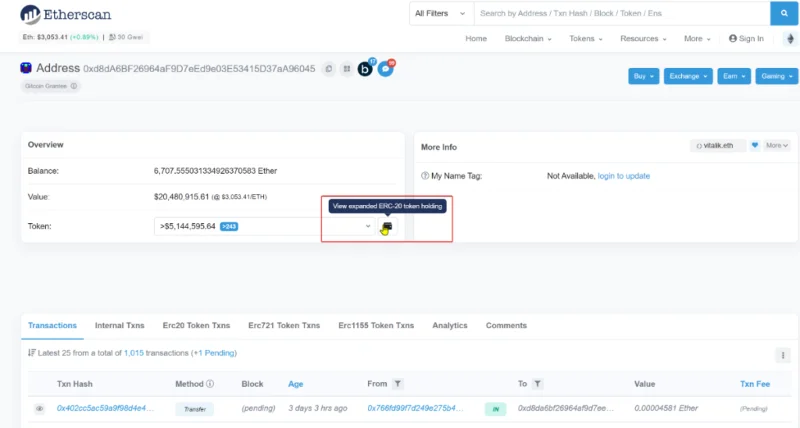
Task: Expand the More navigation menu
Action: tap(697, 39)
